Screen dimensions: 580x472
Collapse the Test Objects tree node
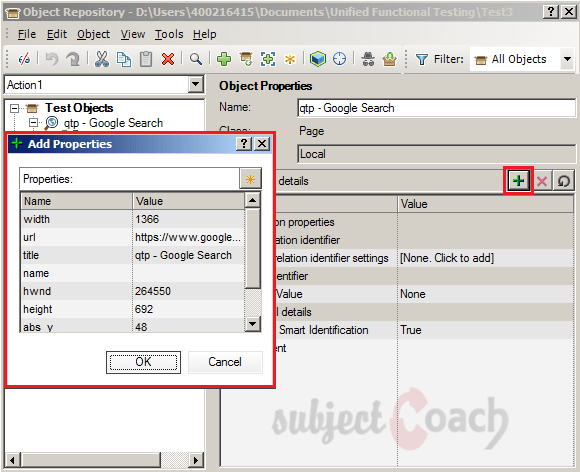14,108
